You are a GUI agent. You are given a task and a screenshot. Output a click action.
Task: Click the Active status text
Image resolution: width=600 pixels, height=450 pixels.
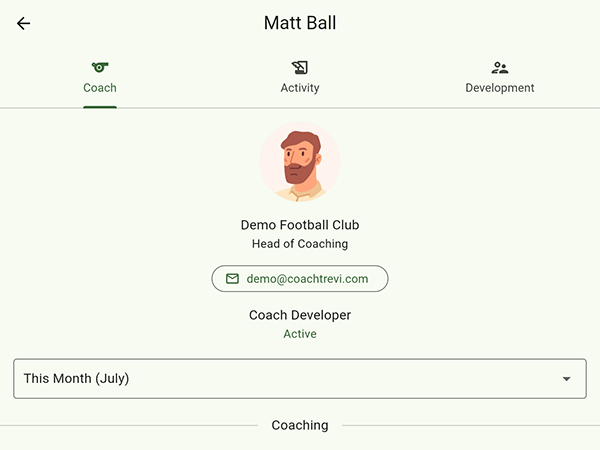click(x=300, y=334)
